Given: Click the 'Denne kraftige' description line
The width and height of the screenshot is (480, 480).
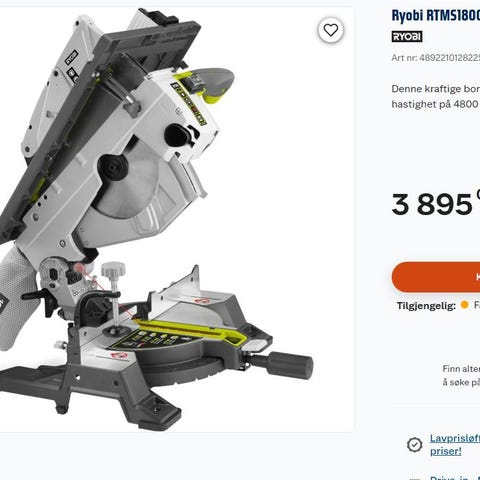Looking at the screenshot, I should tap(436, 89).
